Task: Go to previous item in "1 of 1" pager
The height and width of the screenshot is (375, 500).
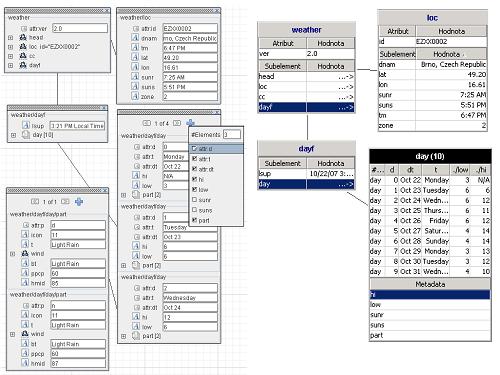Action: [x=35, y=202]
